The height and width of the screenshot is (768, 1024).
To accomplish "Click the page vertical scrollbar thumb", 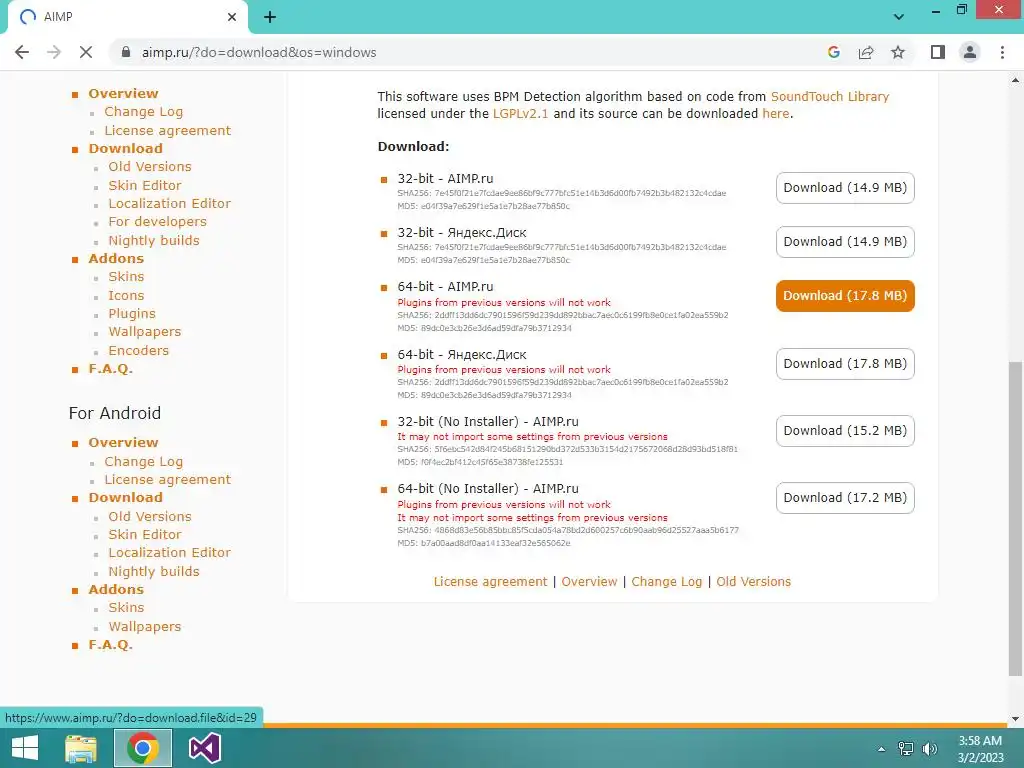I will click(x=1015, y=519).
